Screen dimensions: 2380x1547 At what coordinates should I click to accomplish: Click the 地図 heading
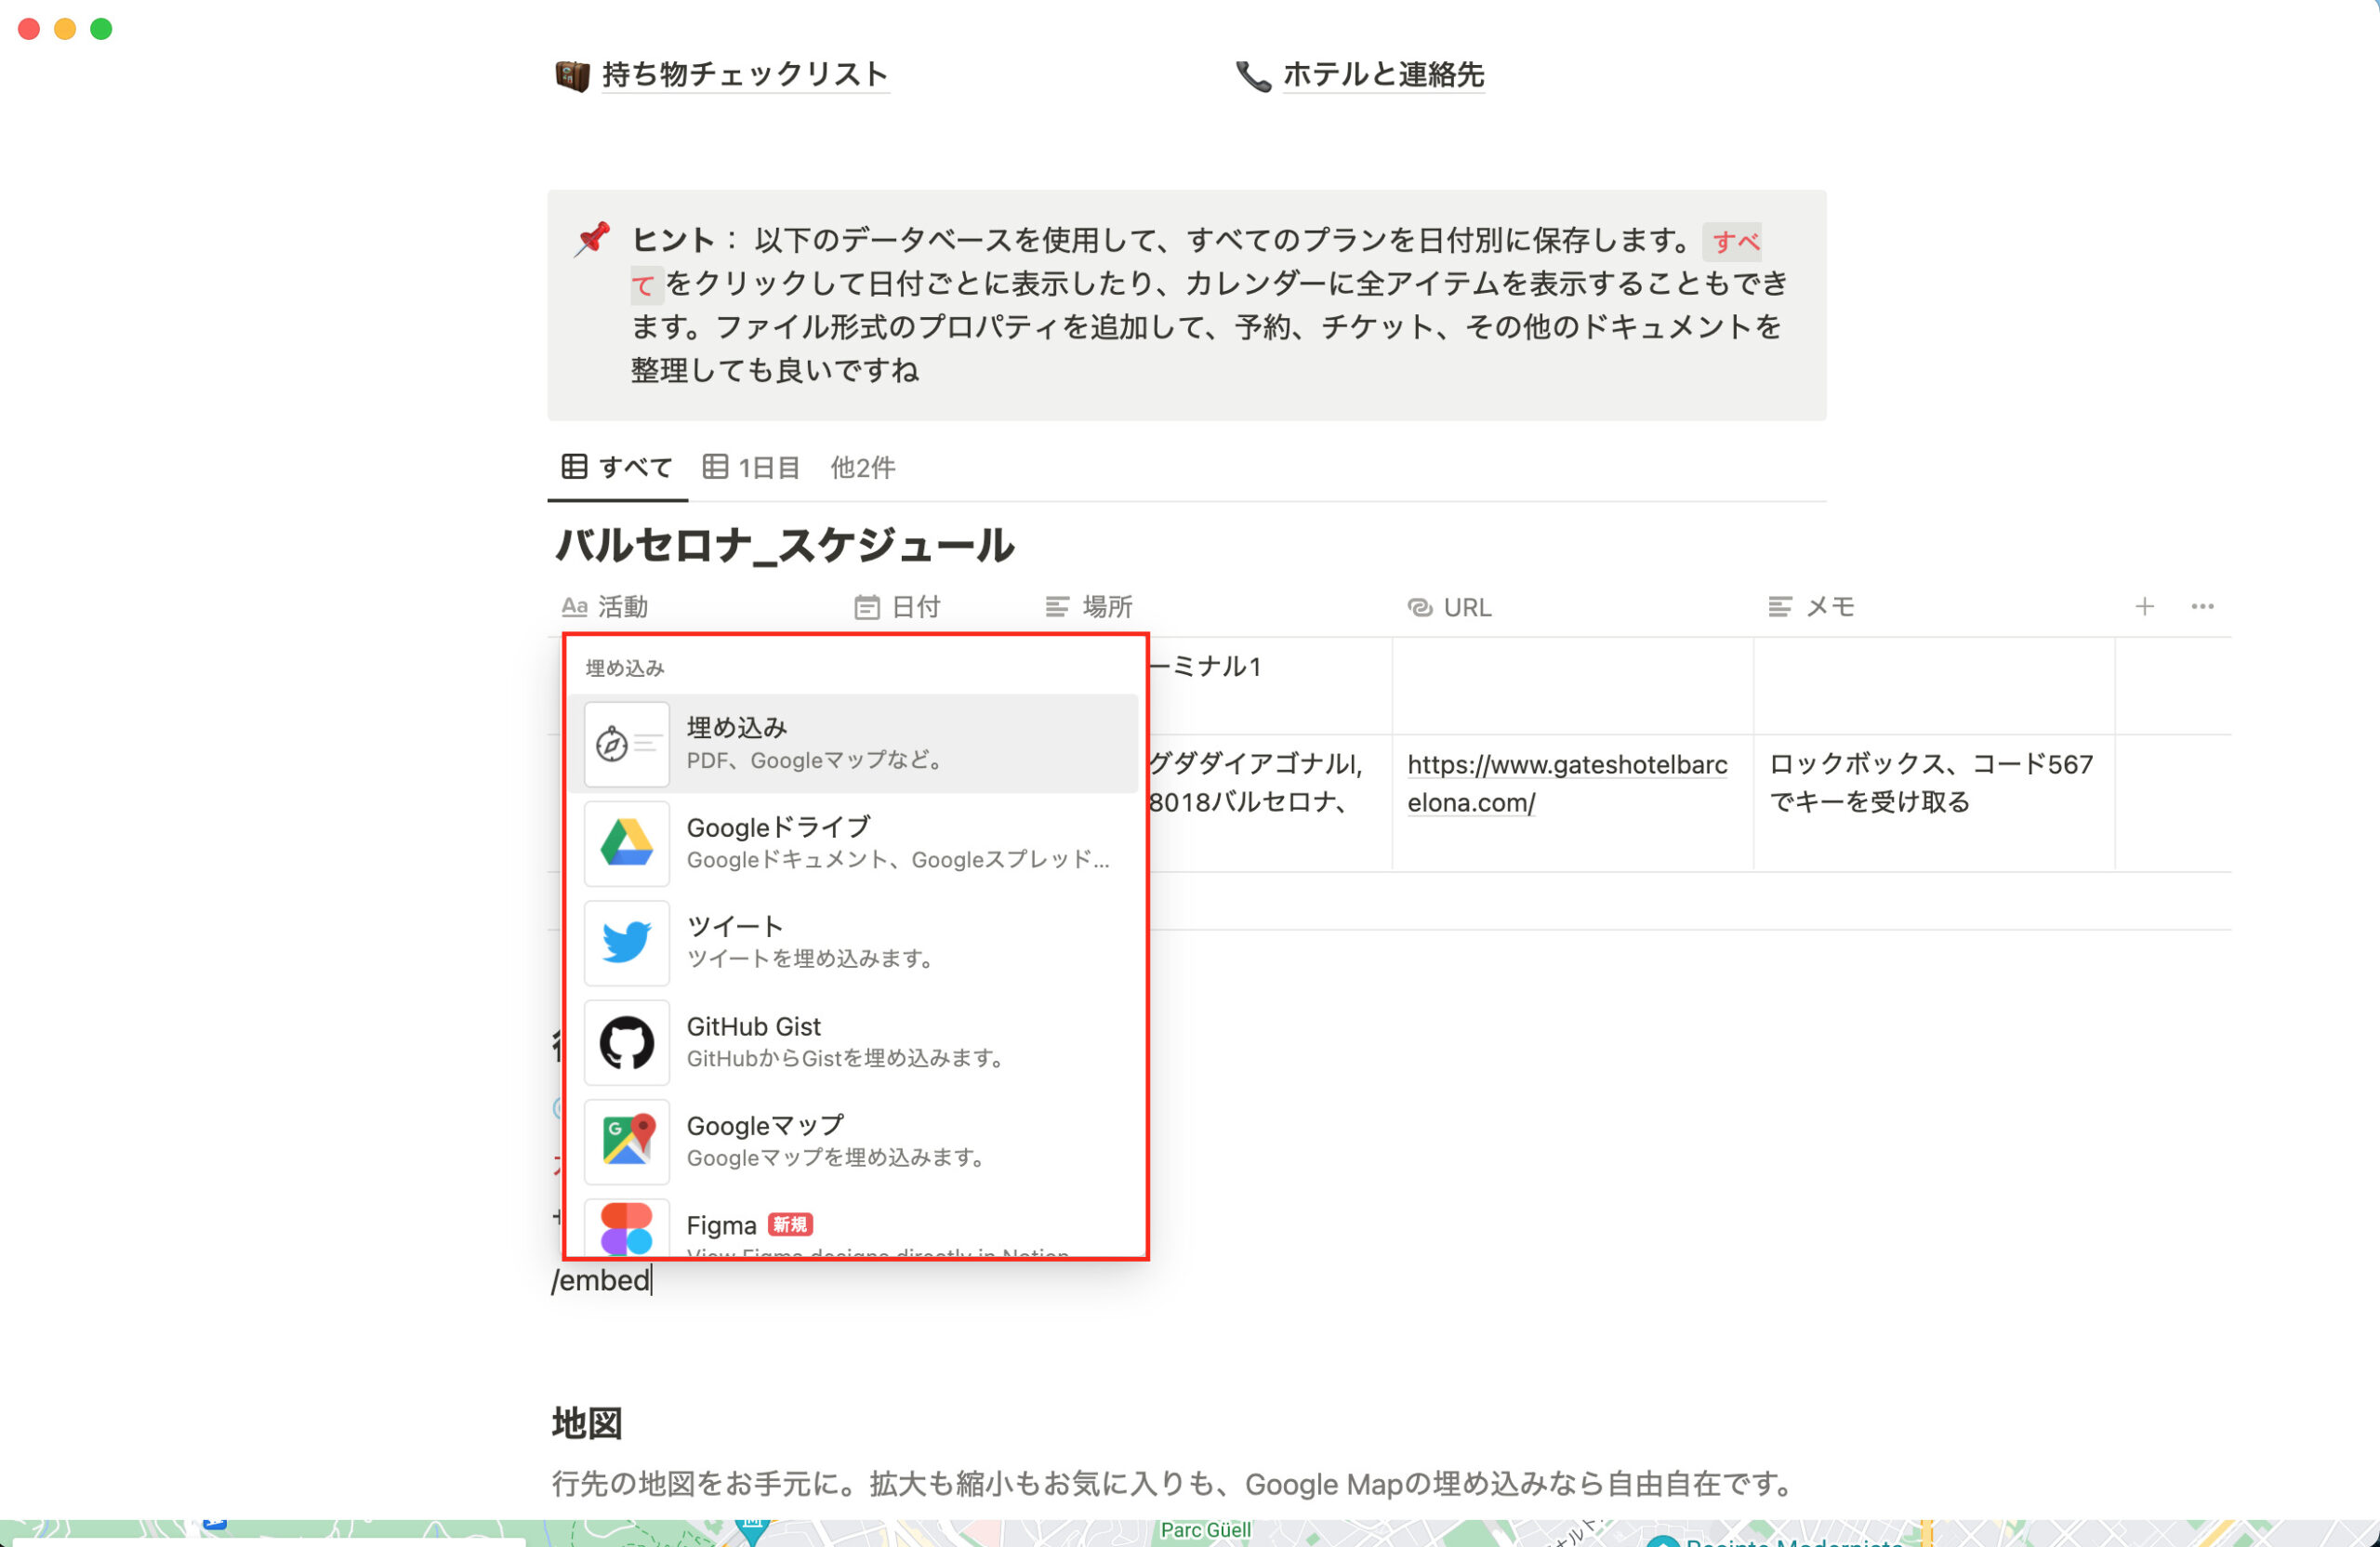[587, 1423]
